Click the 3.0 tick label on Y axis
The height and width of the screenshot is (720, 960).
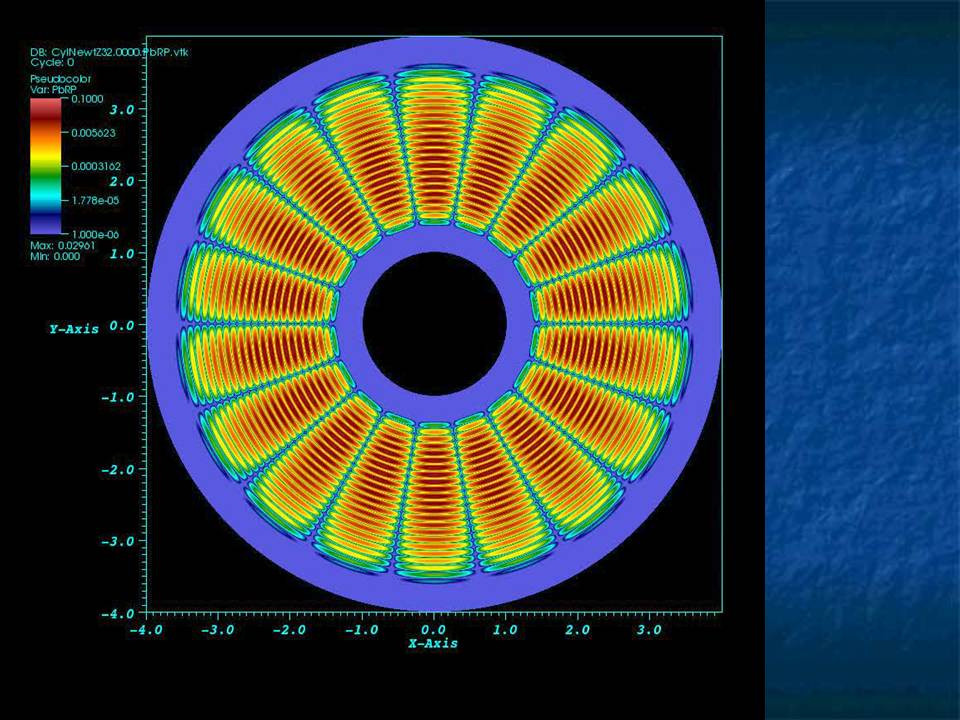[x=122, y=109]
